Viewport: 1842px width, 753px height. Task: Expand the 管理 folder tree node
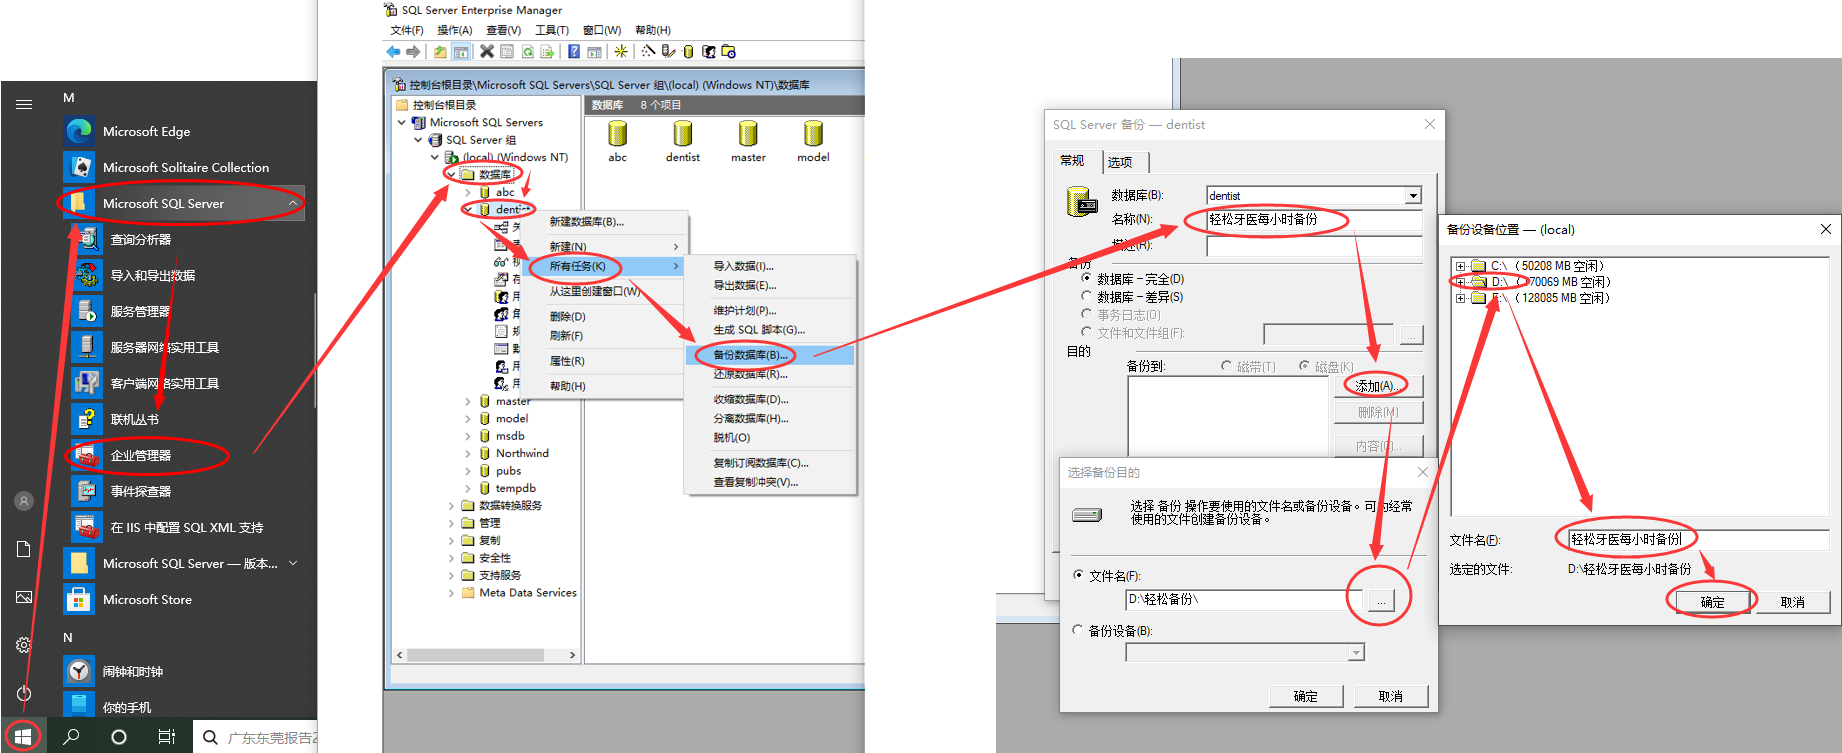(451, 523)
